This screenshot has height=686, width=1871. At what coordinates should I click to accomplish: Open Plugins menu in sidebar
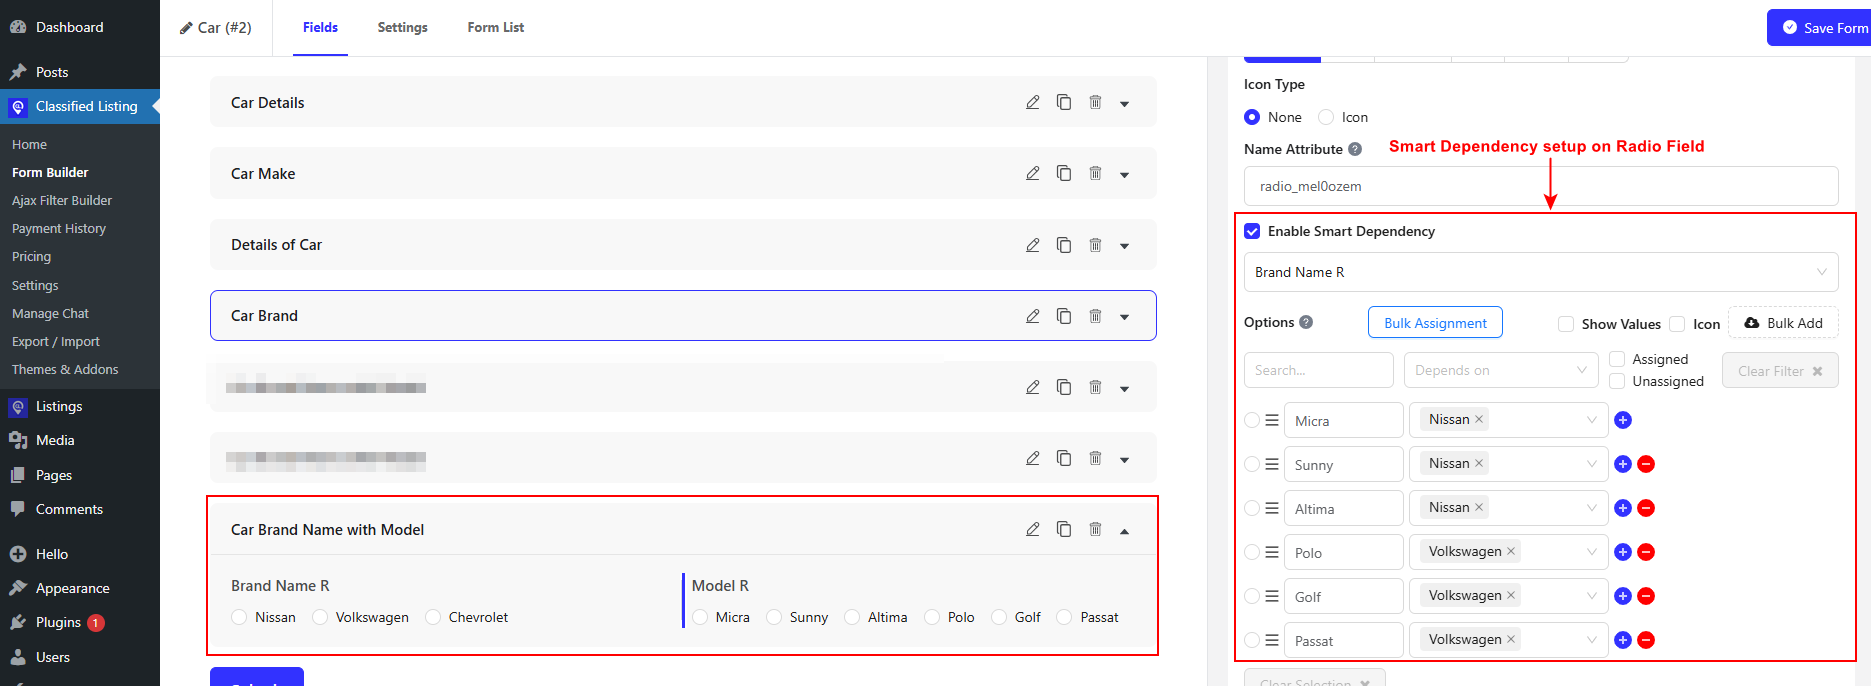(58, 622)
